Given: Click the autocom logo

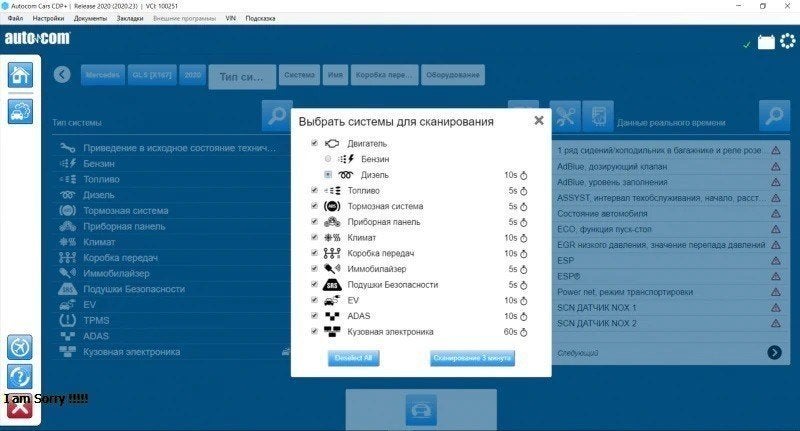Looking at the screenshot, I should [37, 38].
